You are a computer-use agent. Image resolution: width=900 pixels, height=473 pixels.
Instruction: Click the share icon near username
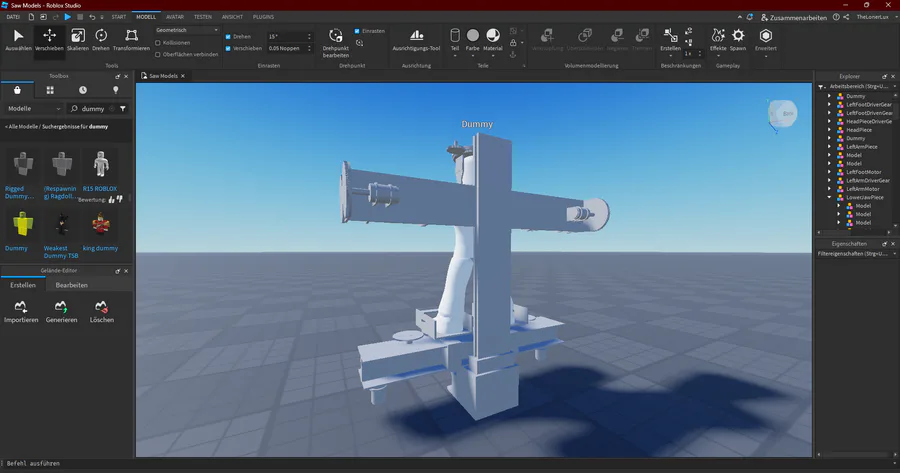pos(846,17)
